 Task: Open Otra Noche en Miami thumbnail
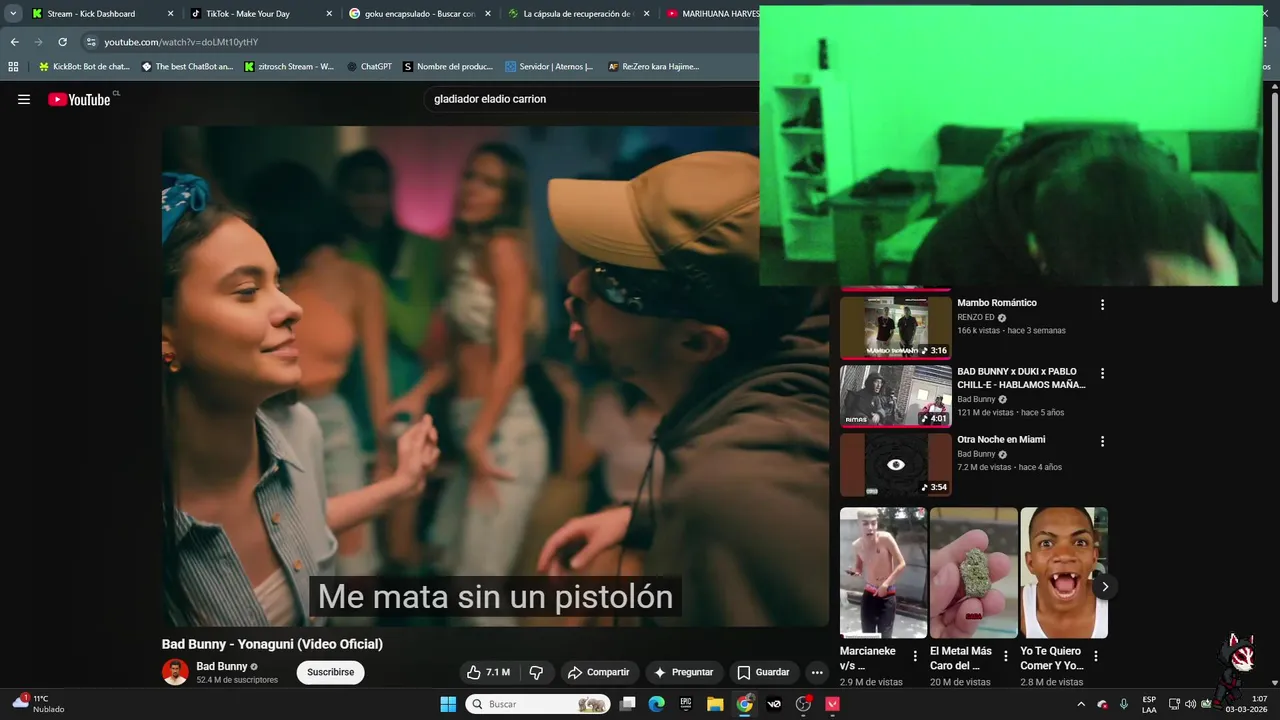point(895,464)
